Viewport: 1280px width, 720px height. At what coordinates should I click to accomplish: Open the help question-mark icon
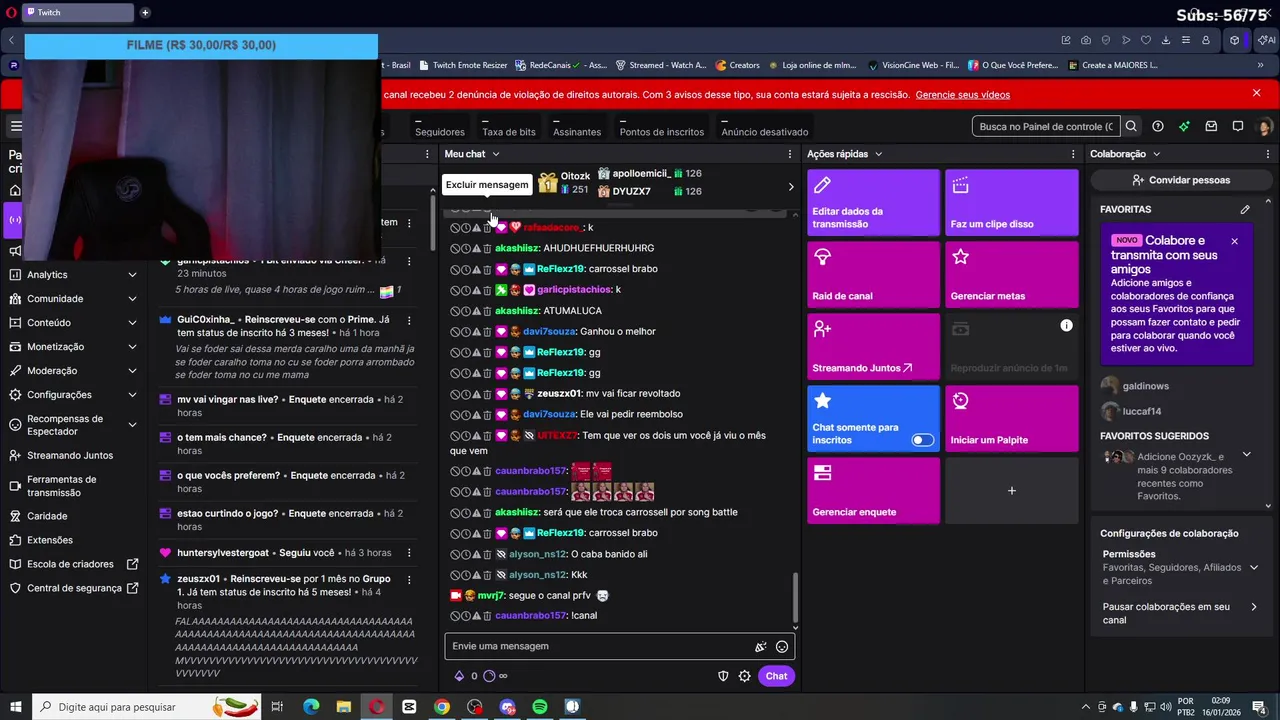[x=1158, y=126]
